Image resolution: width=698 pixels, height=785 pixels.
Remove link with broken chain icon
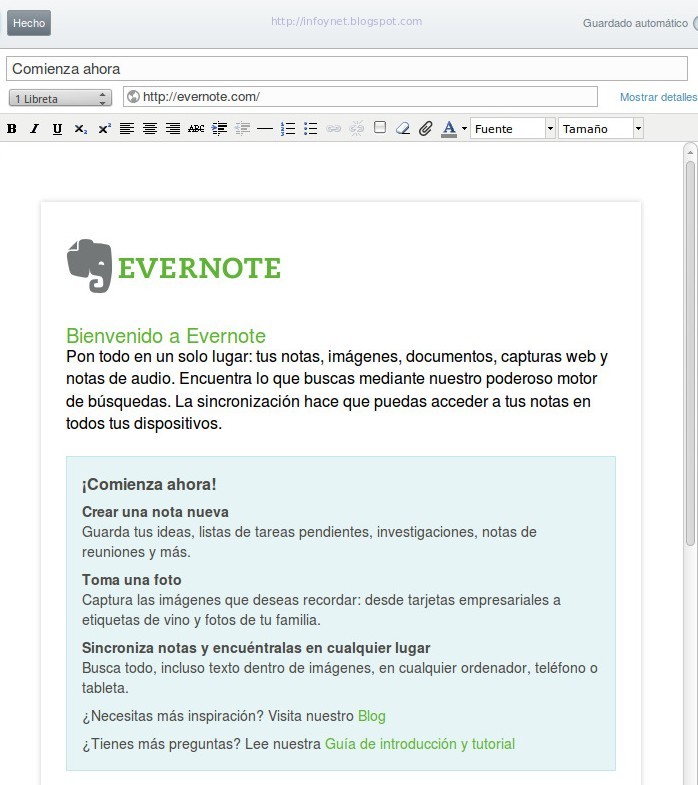(x=357, y=129)
